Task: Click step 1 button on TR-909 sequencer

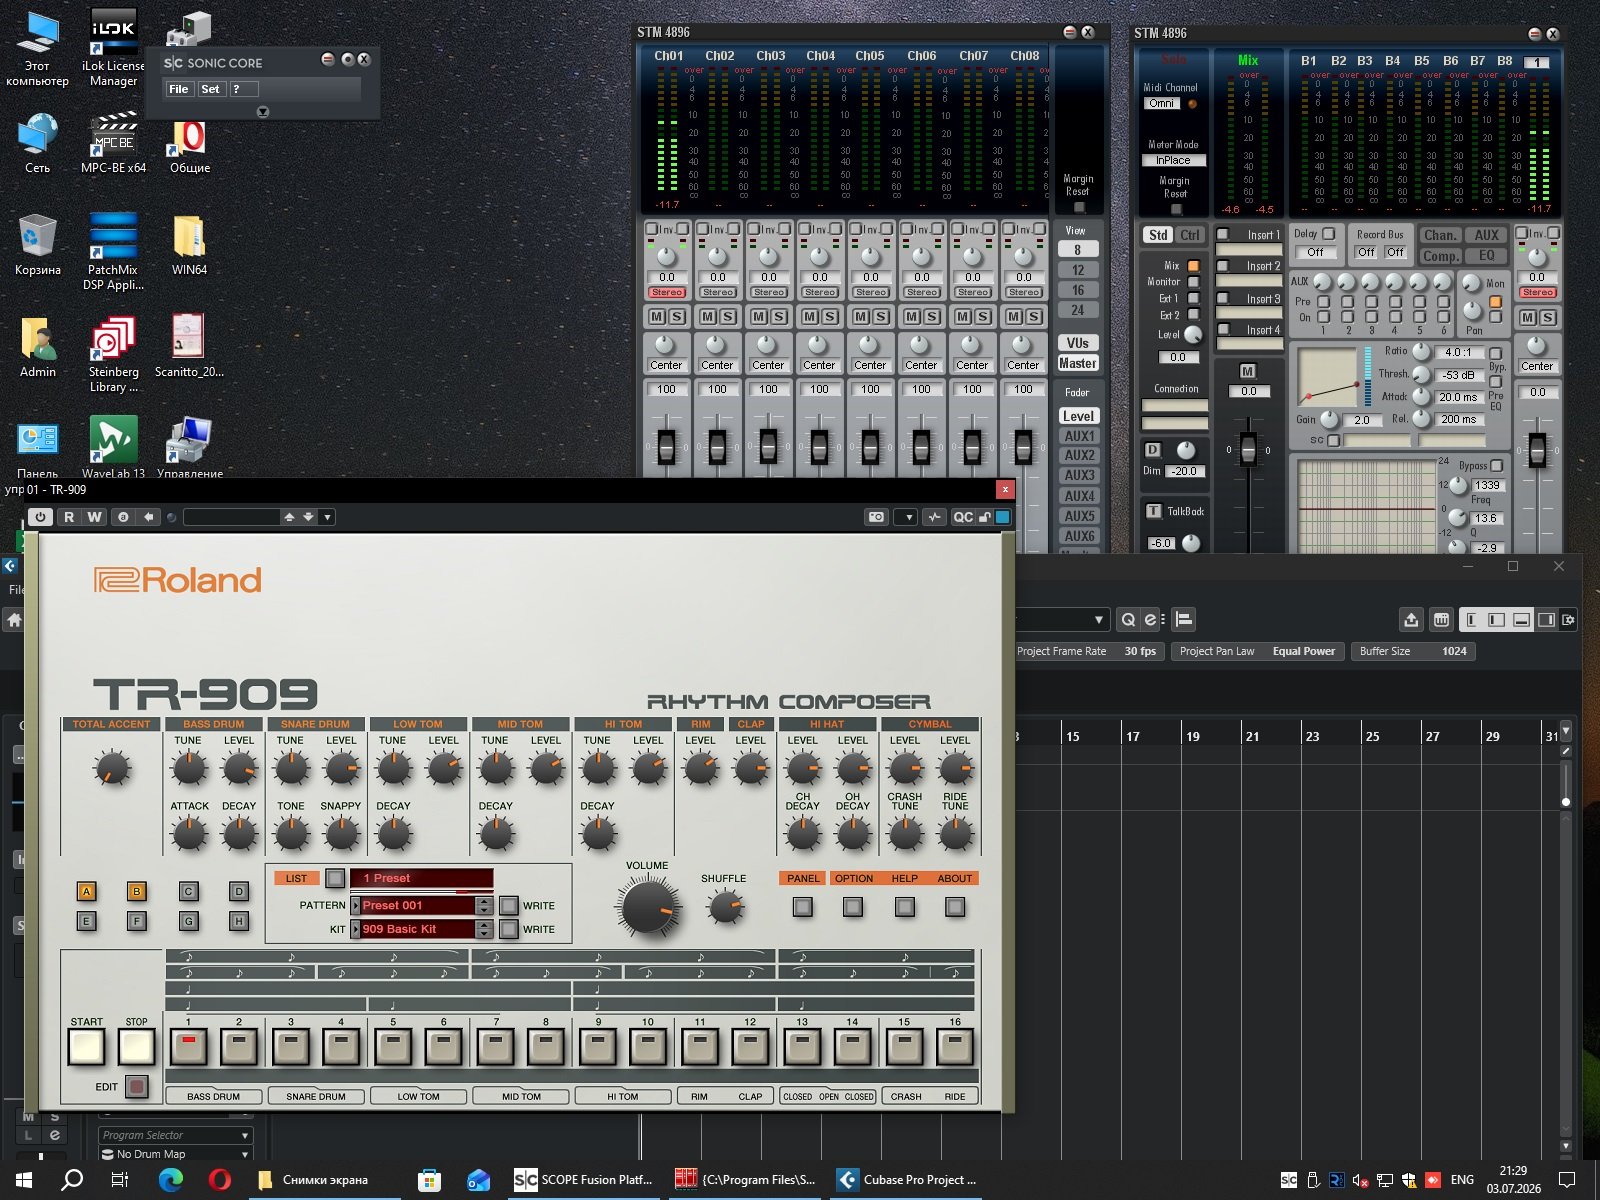Action: click(188, 1047)
